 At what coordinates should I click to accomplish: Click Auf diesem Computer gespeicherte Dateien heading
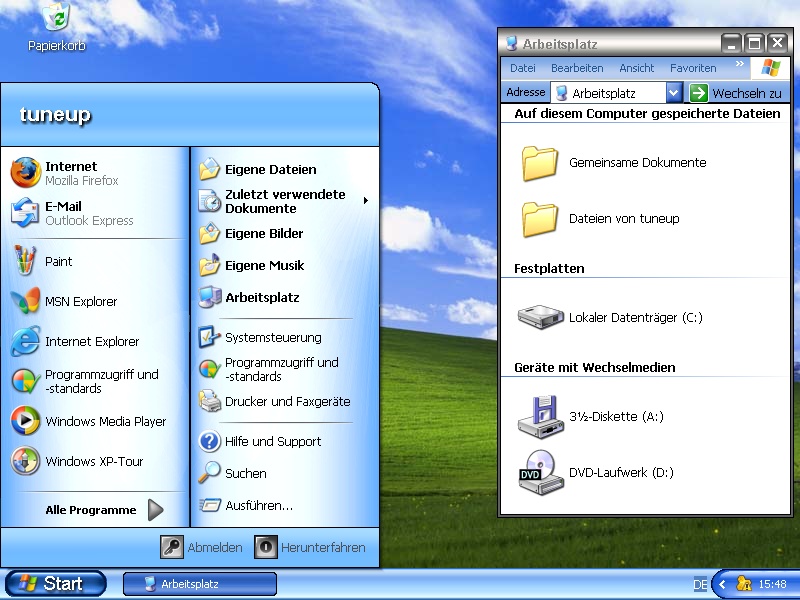(x=647, y=113)
